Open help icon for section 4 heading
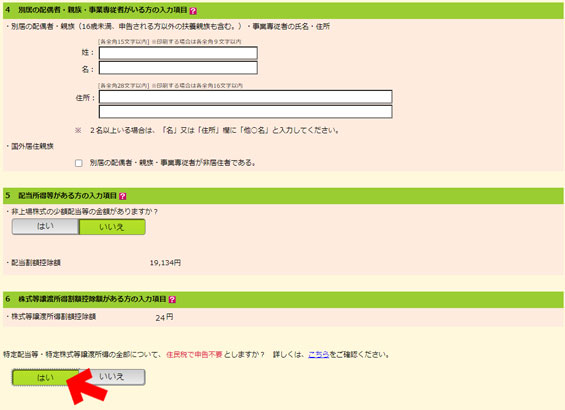The width and height of the screenshot is (565, 410). (193, 11)
